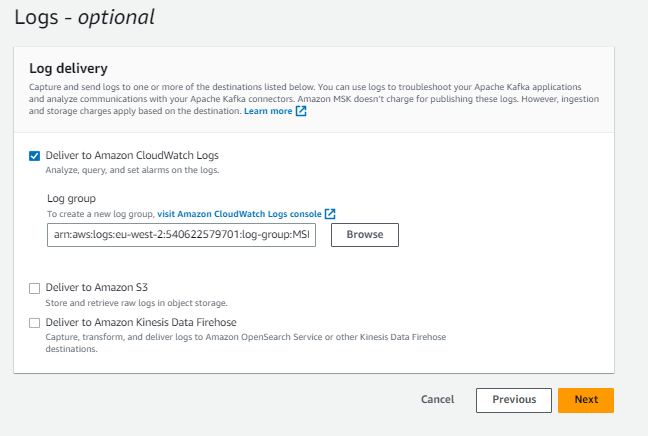The image size is (648, 436).
Task: Enable the Deliver to Amazon S3 checkbox
Action: pyautogui.click(x=35, y=289)
